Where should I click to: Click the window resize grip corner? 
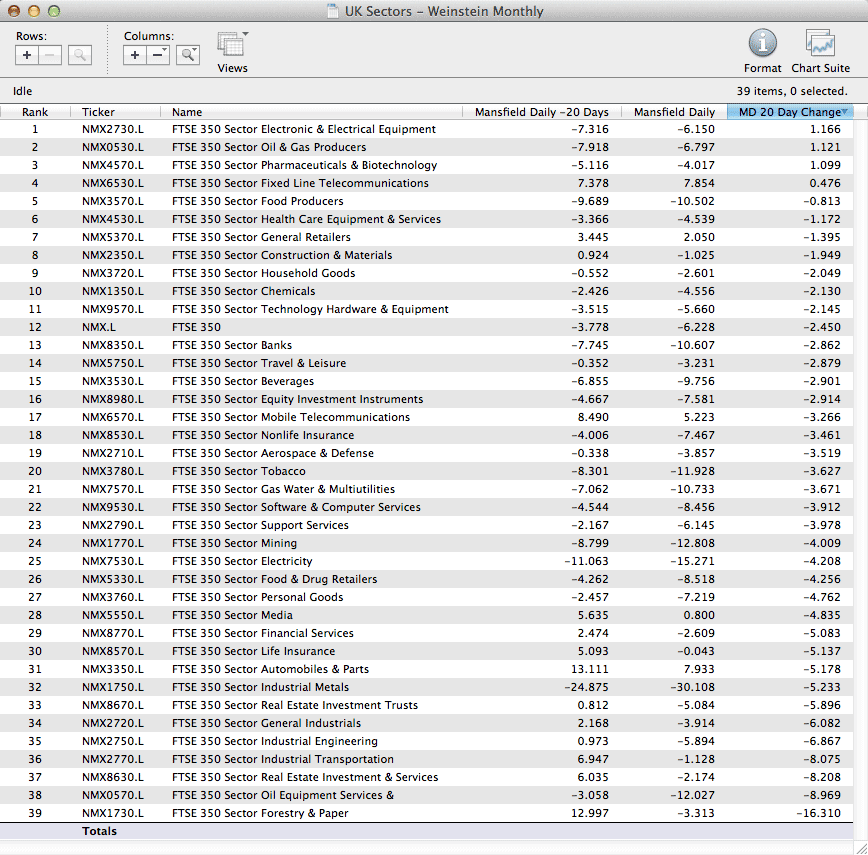click(x=859, y=847)
